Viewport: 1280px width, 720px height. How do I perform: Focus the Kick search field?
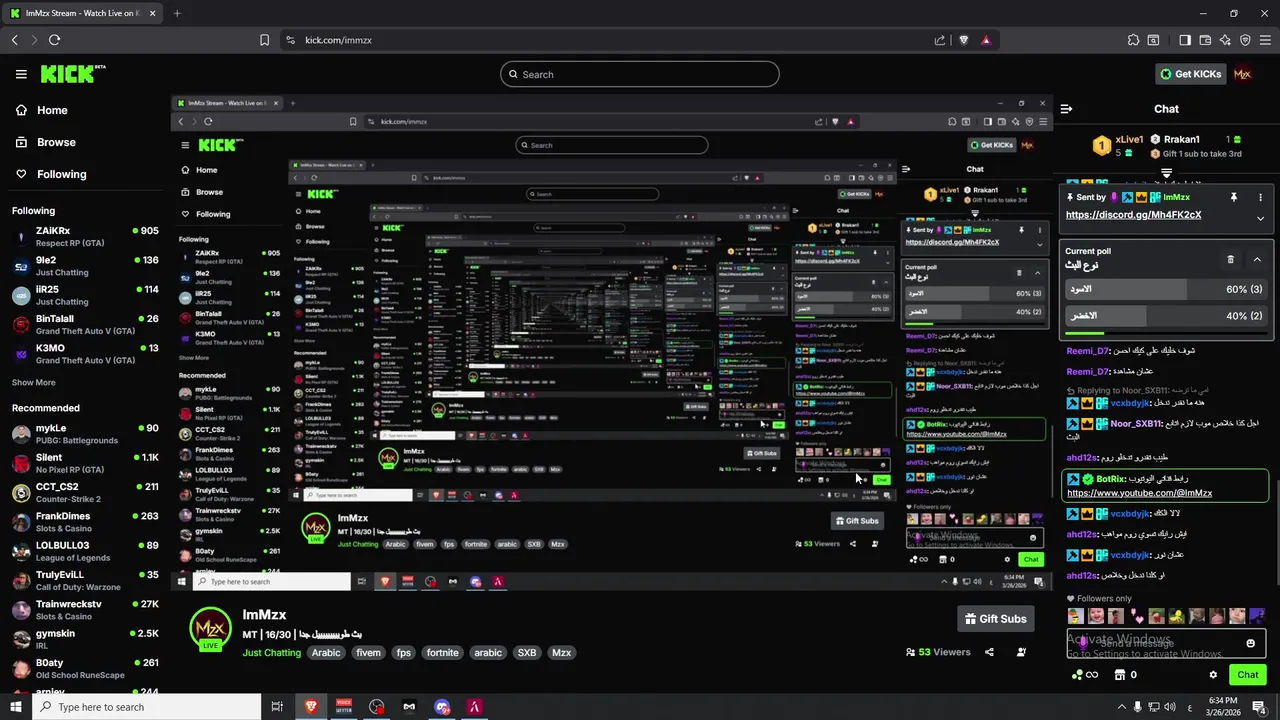coord(640,74)
